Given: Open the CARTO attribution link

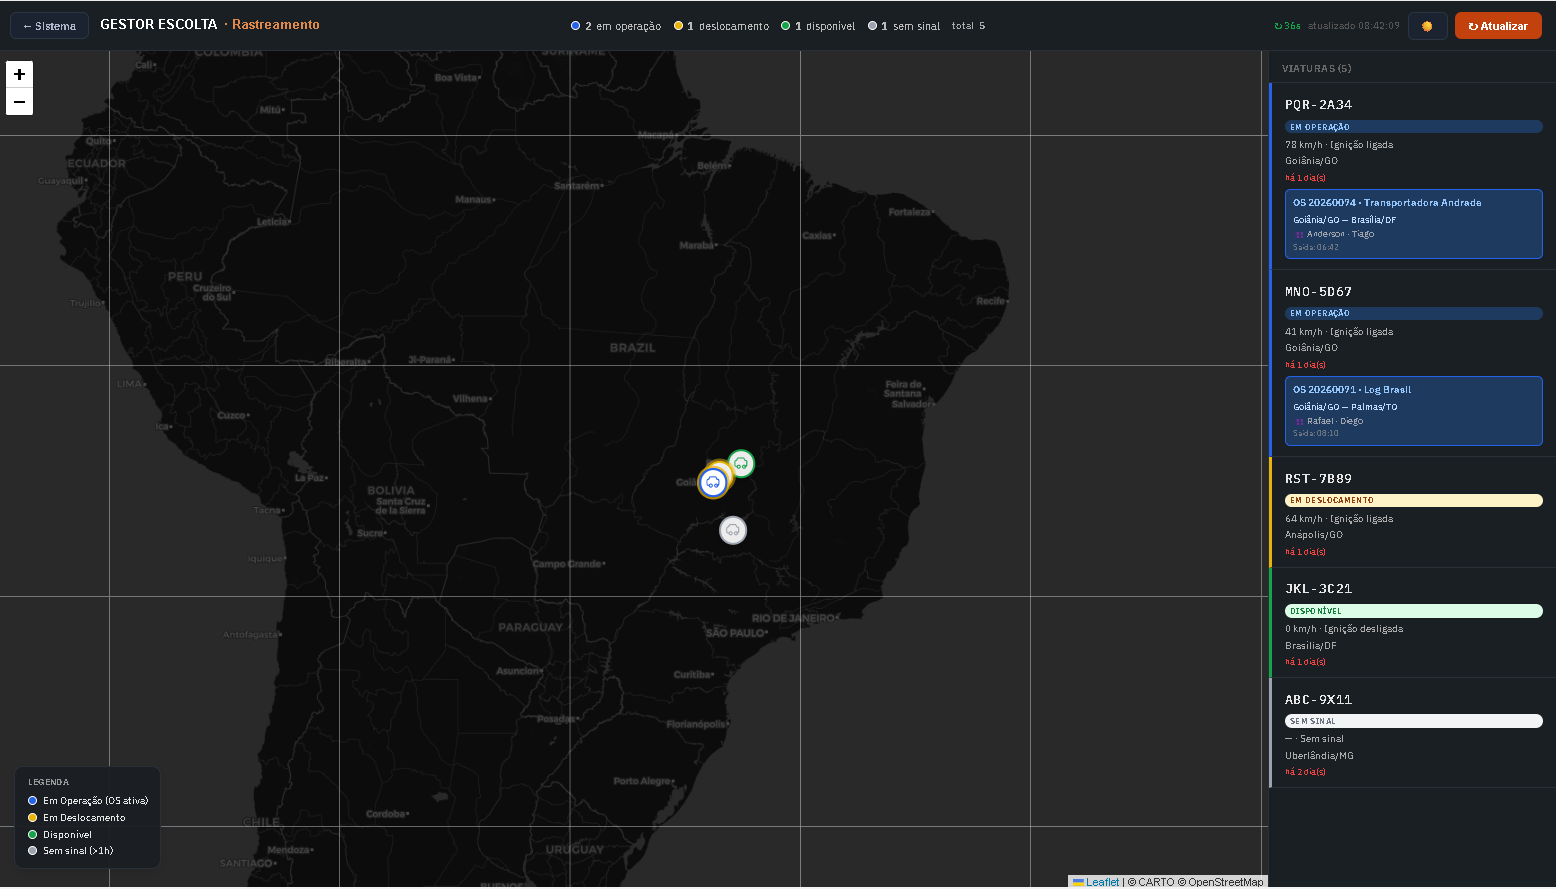Looking at the screenshot, I should click(1156, 882).
